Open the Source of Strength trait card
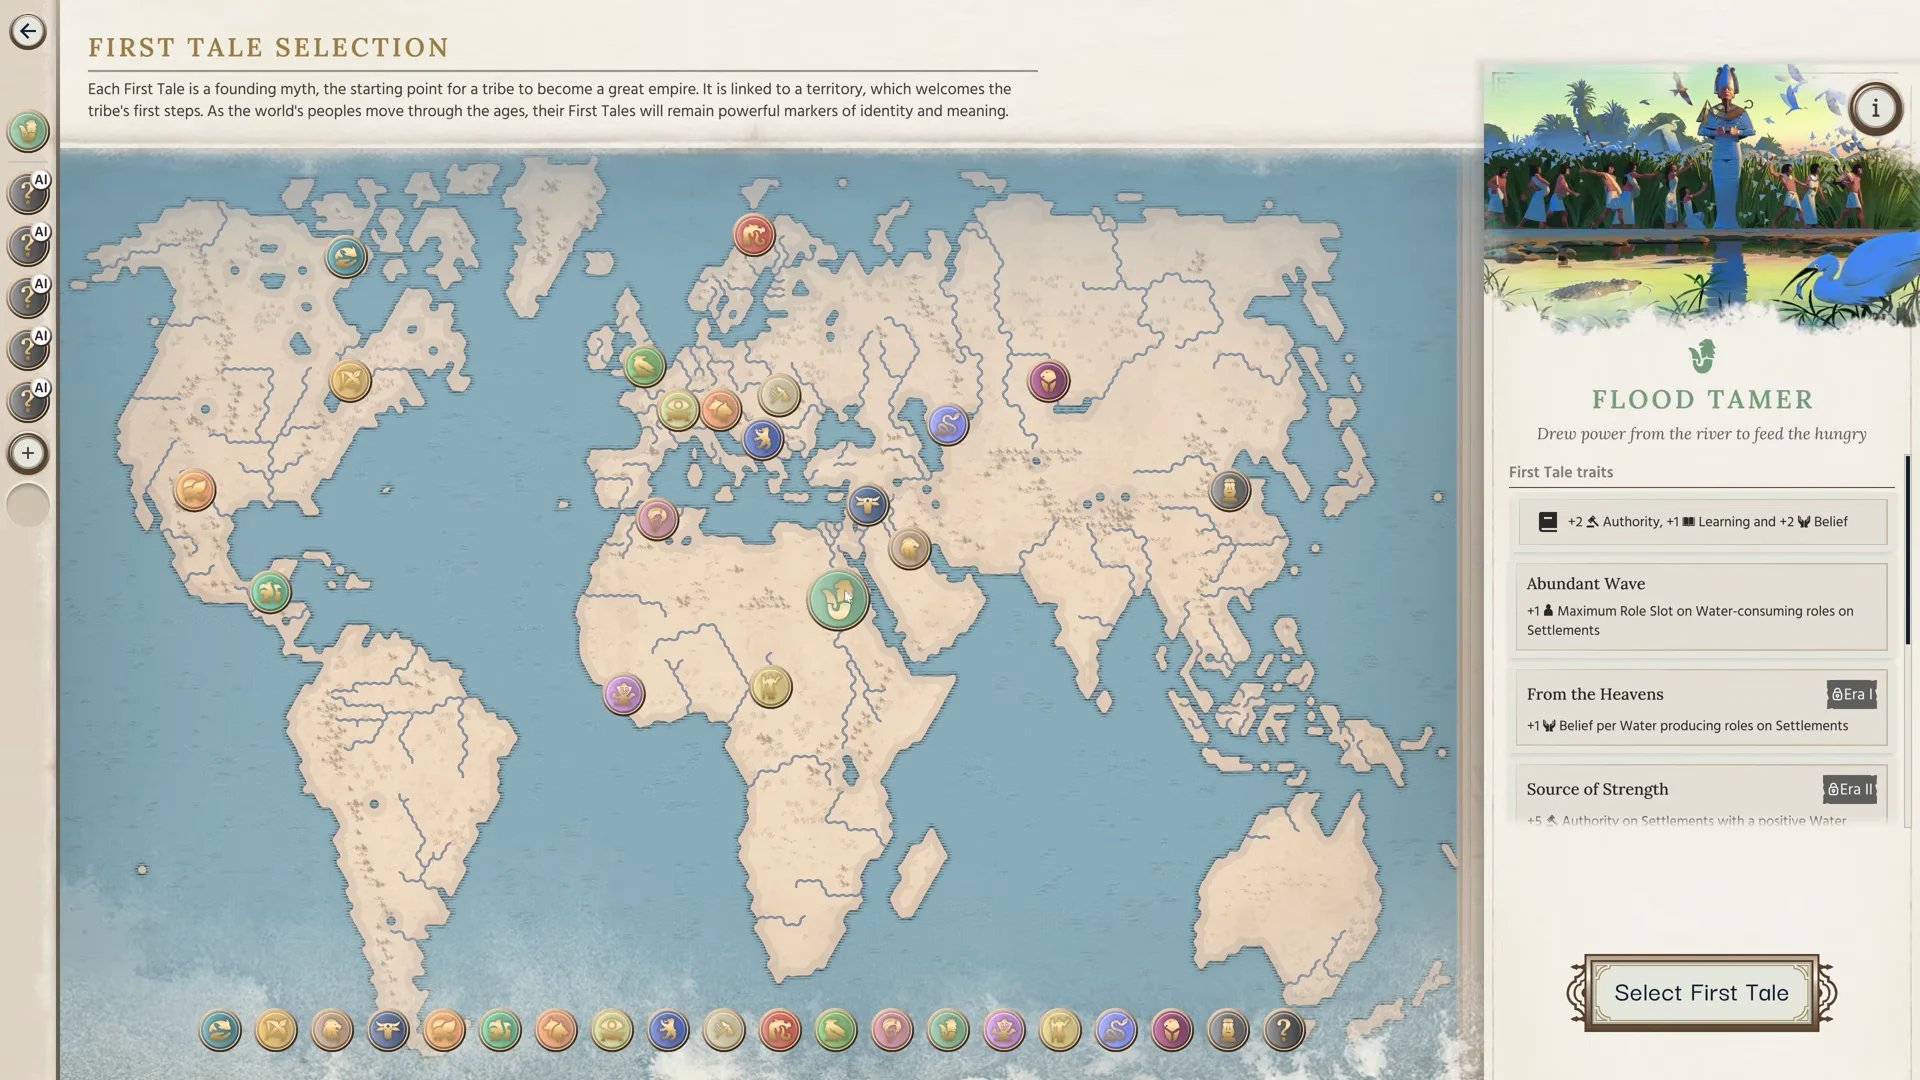The image size is (1920, 1080). (x=1701, y=796)
